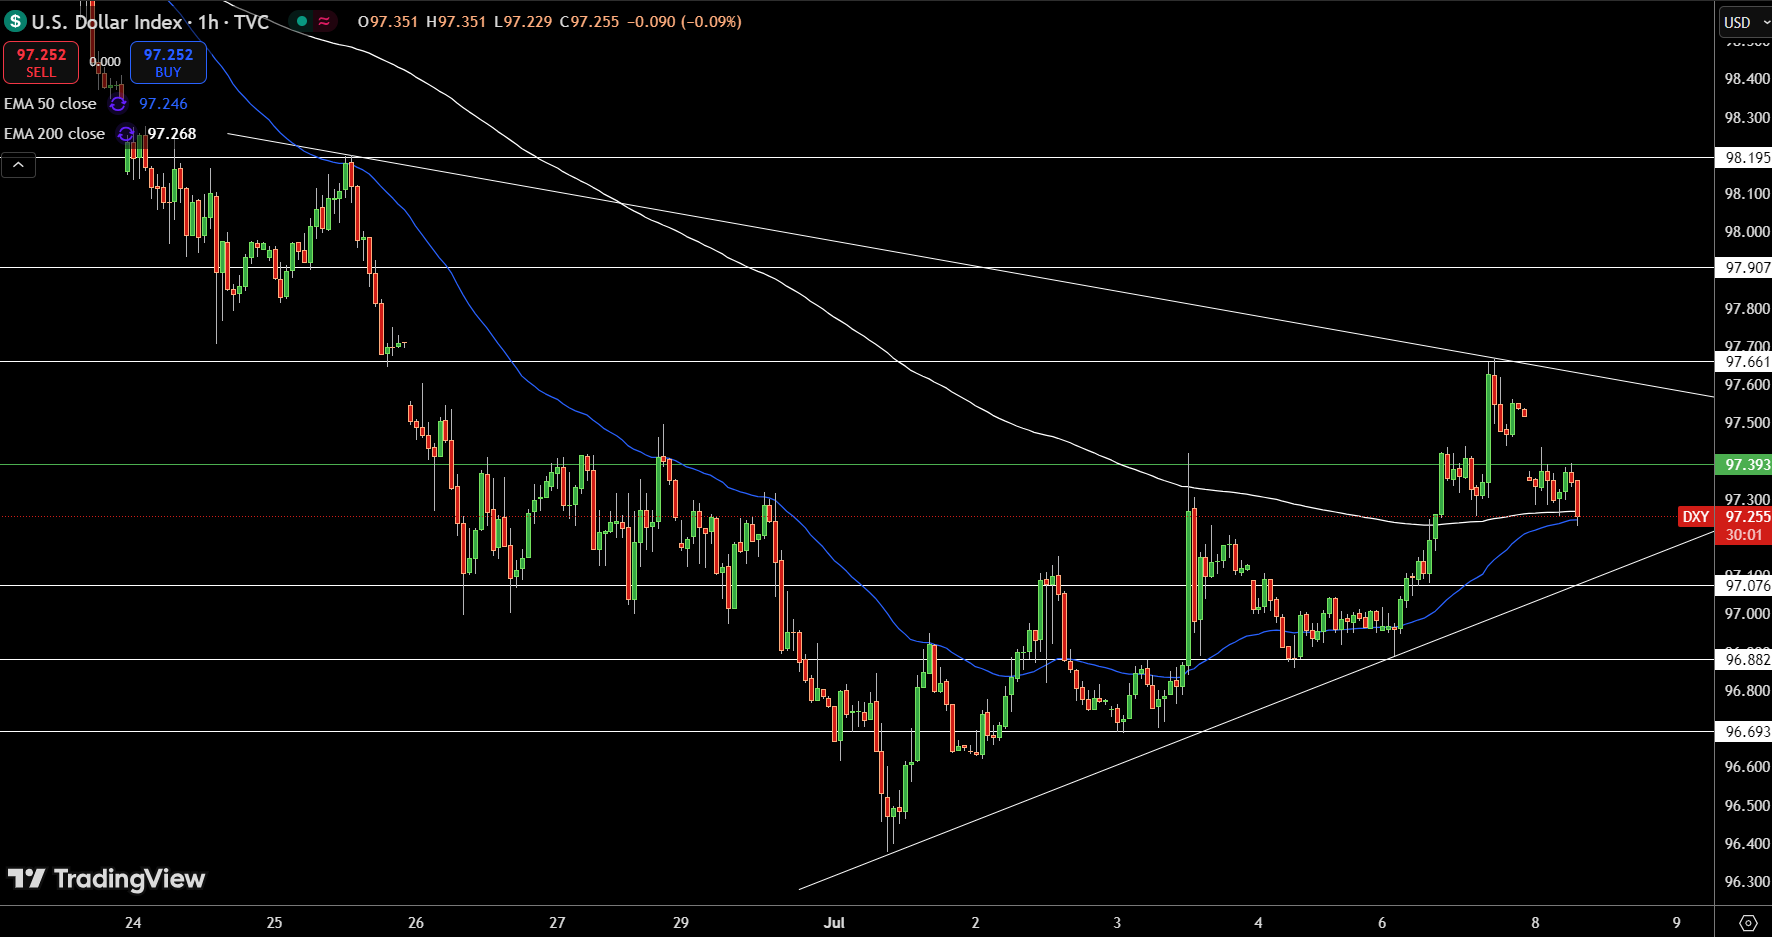Click the 97.907 horizontal line price label
1772x937 pixels.
click(x=1744, y=268)
